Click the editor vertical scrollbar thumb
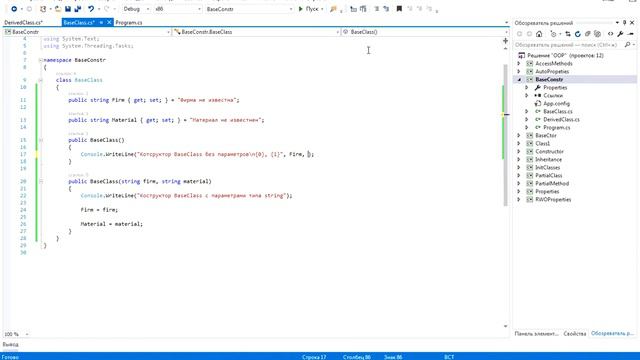This screenshot has height=360, width=640. (505, 135)
